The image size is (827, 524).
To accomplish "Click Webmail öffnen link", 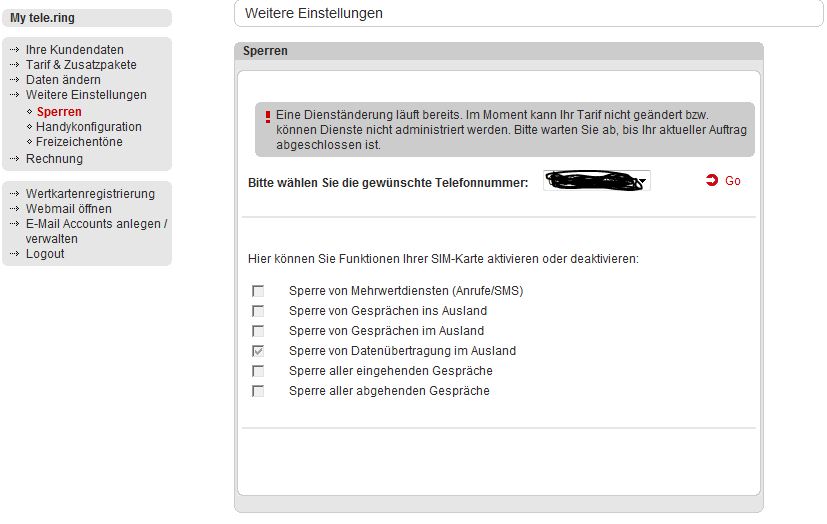I will pyautogui.click(x=68, y=209).
